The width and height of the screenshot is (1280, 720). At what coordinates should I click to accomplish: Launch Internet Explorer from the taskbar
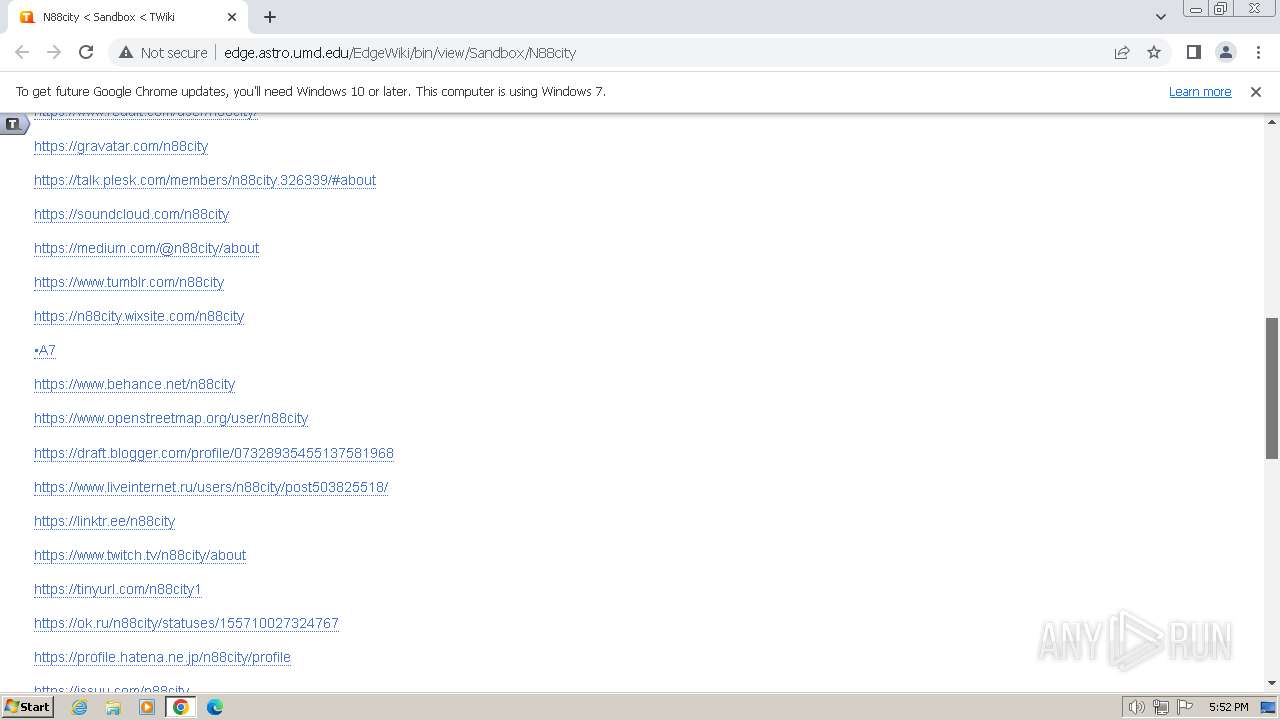tap(79, 707)
